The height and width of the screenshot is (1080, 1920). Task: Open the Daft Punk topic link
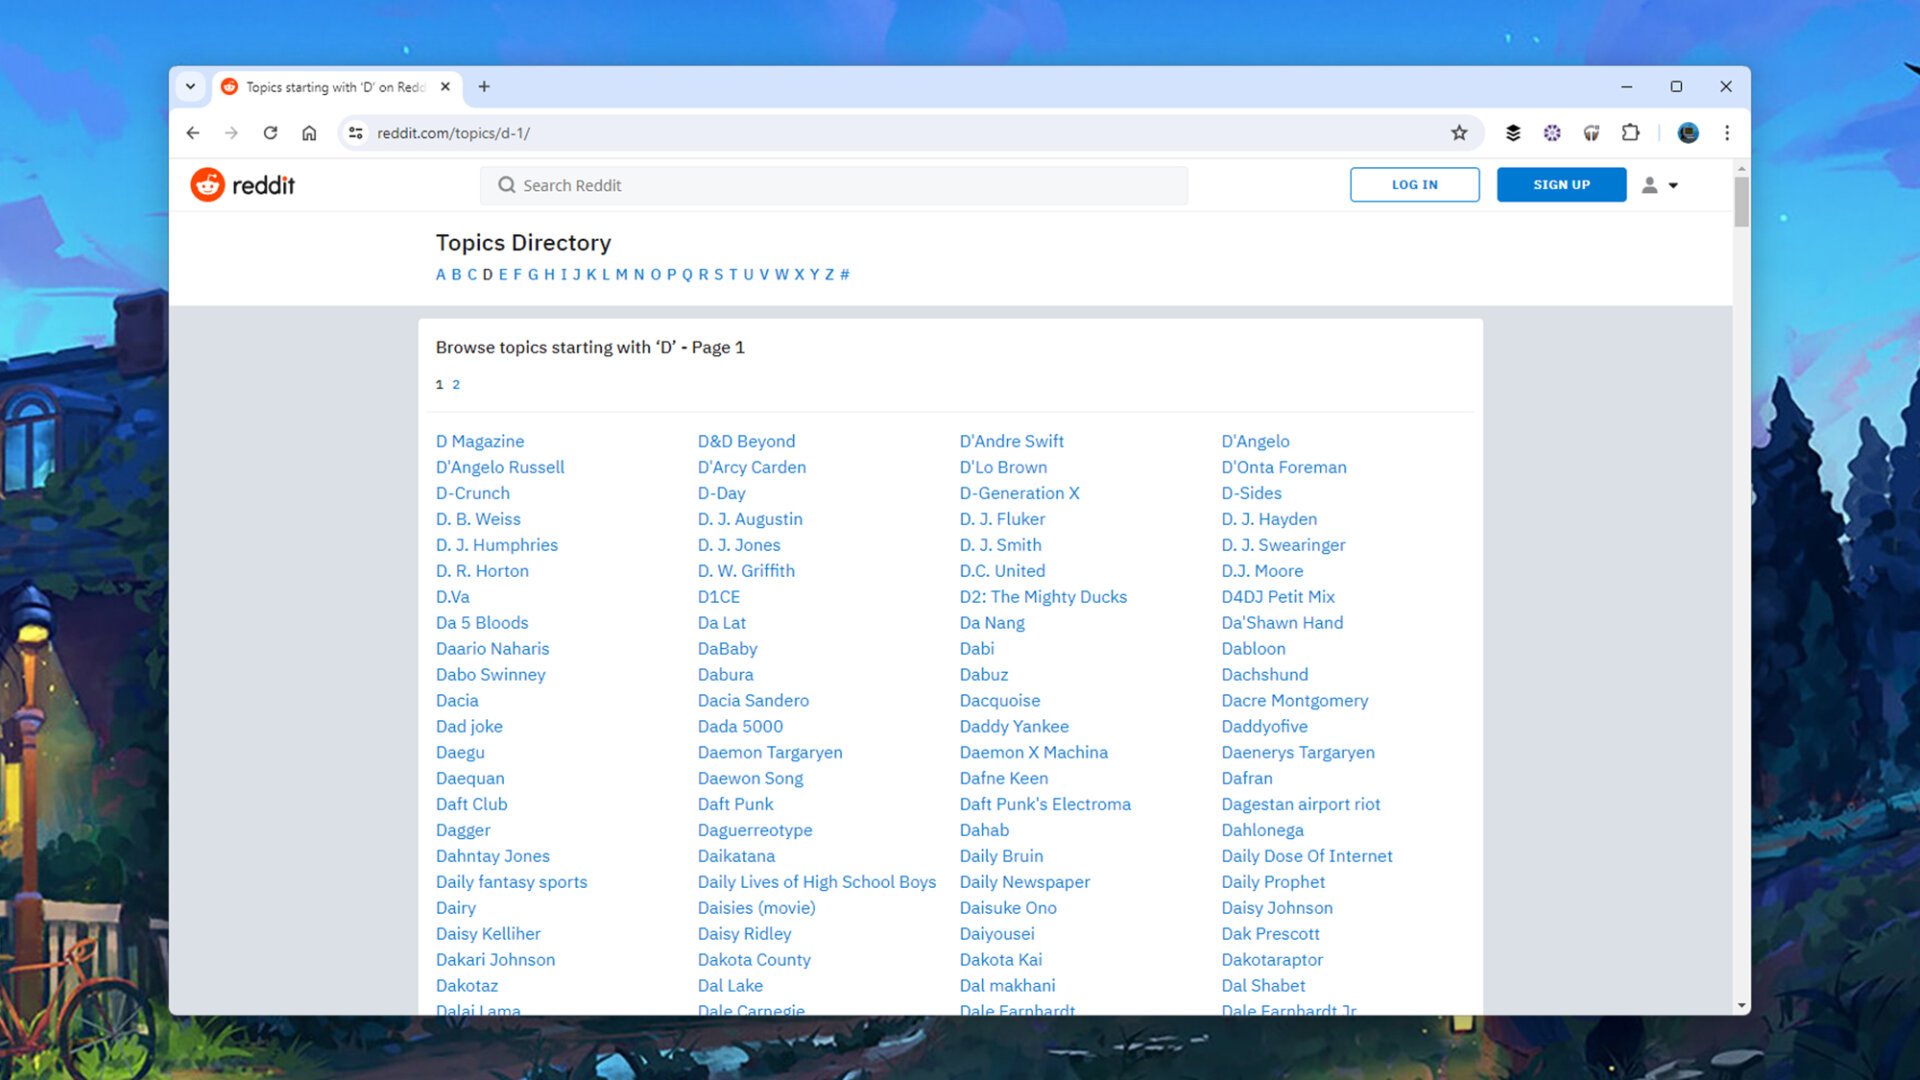(x=735, y=804)
